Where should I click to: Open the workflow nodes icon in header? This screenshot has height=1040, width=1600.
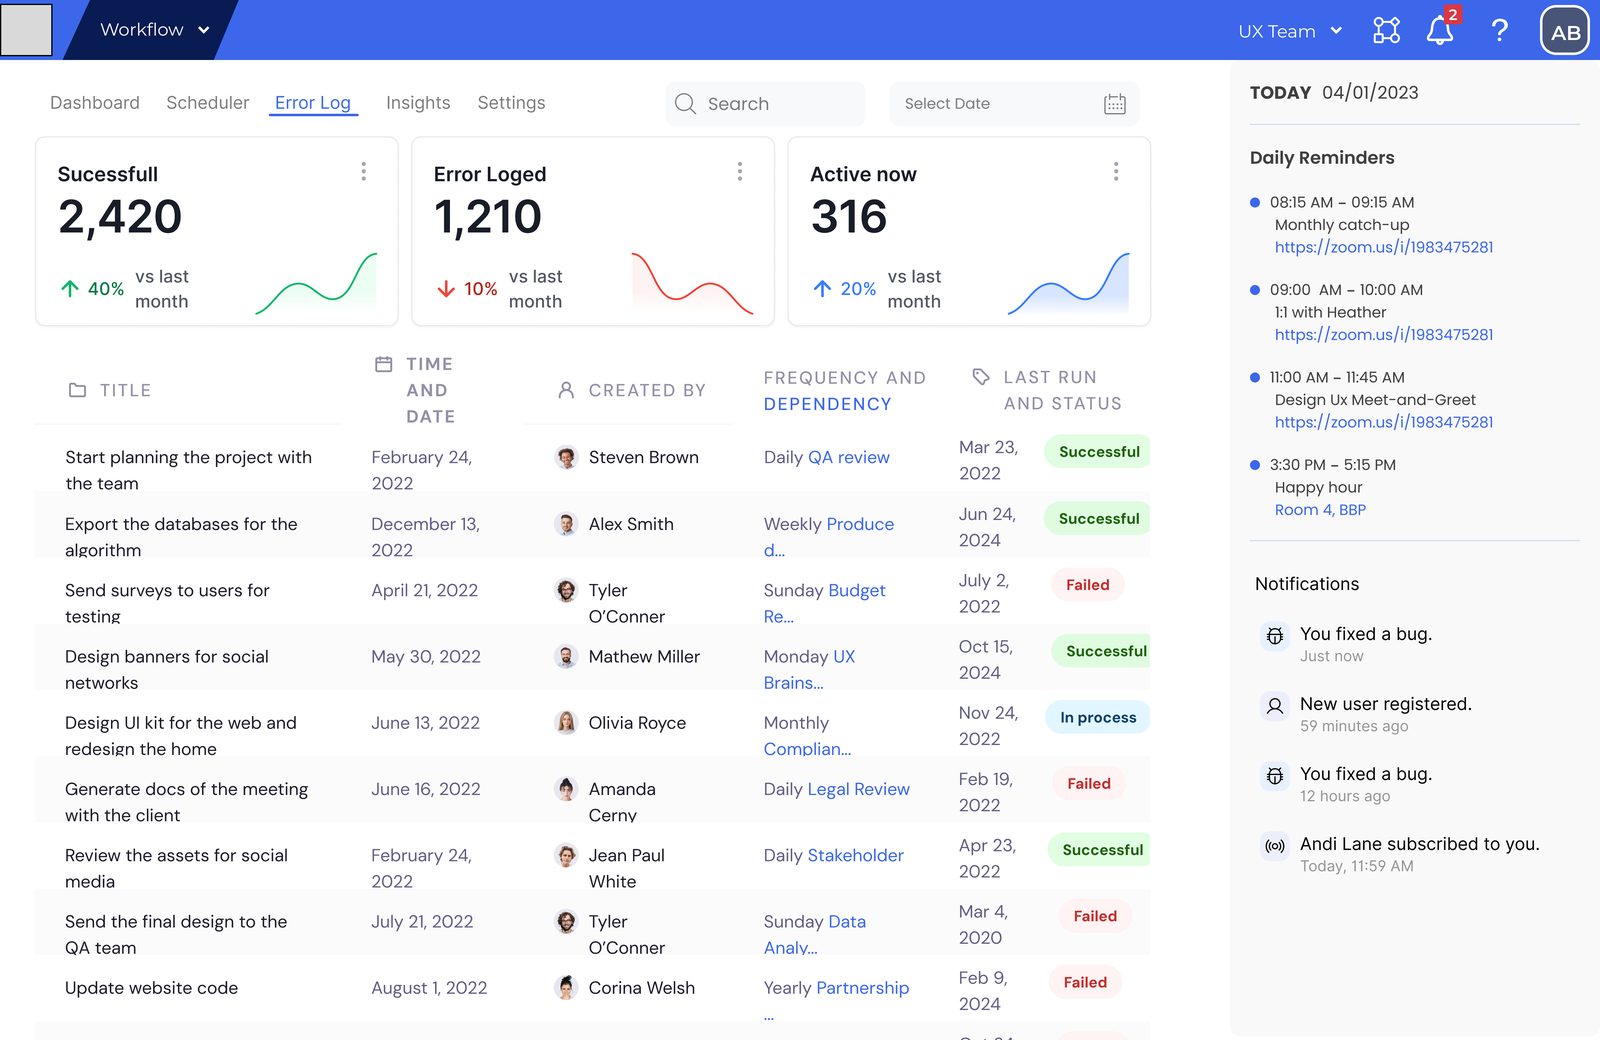click(1386, 30)
